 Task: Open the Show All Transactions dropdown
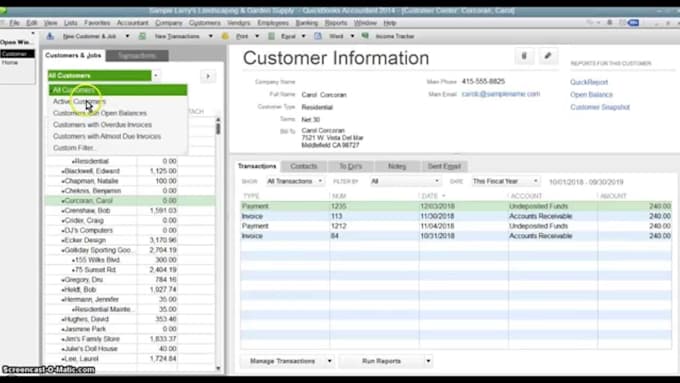pos(294,181)
